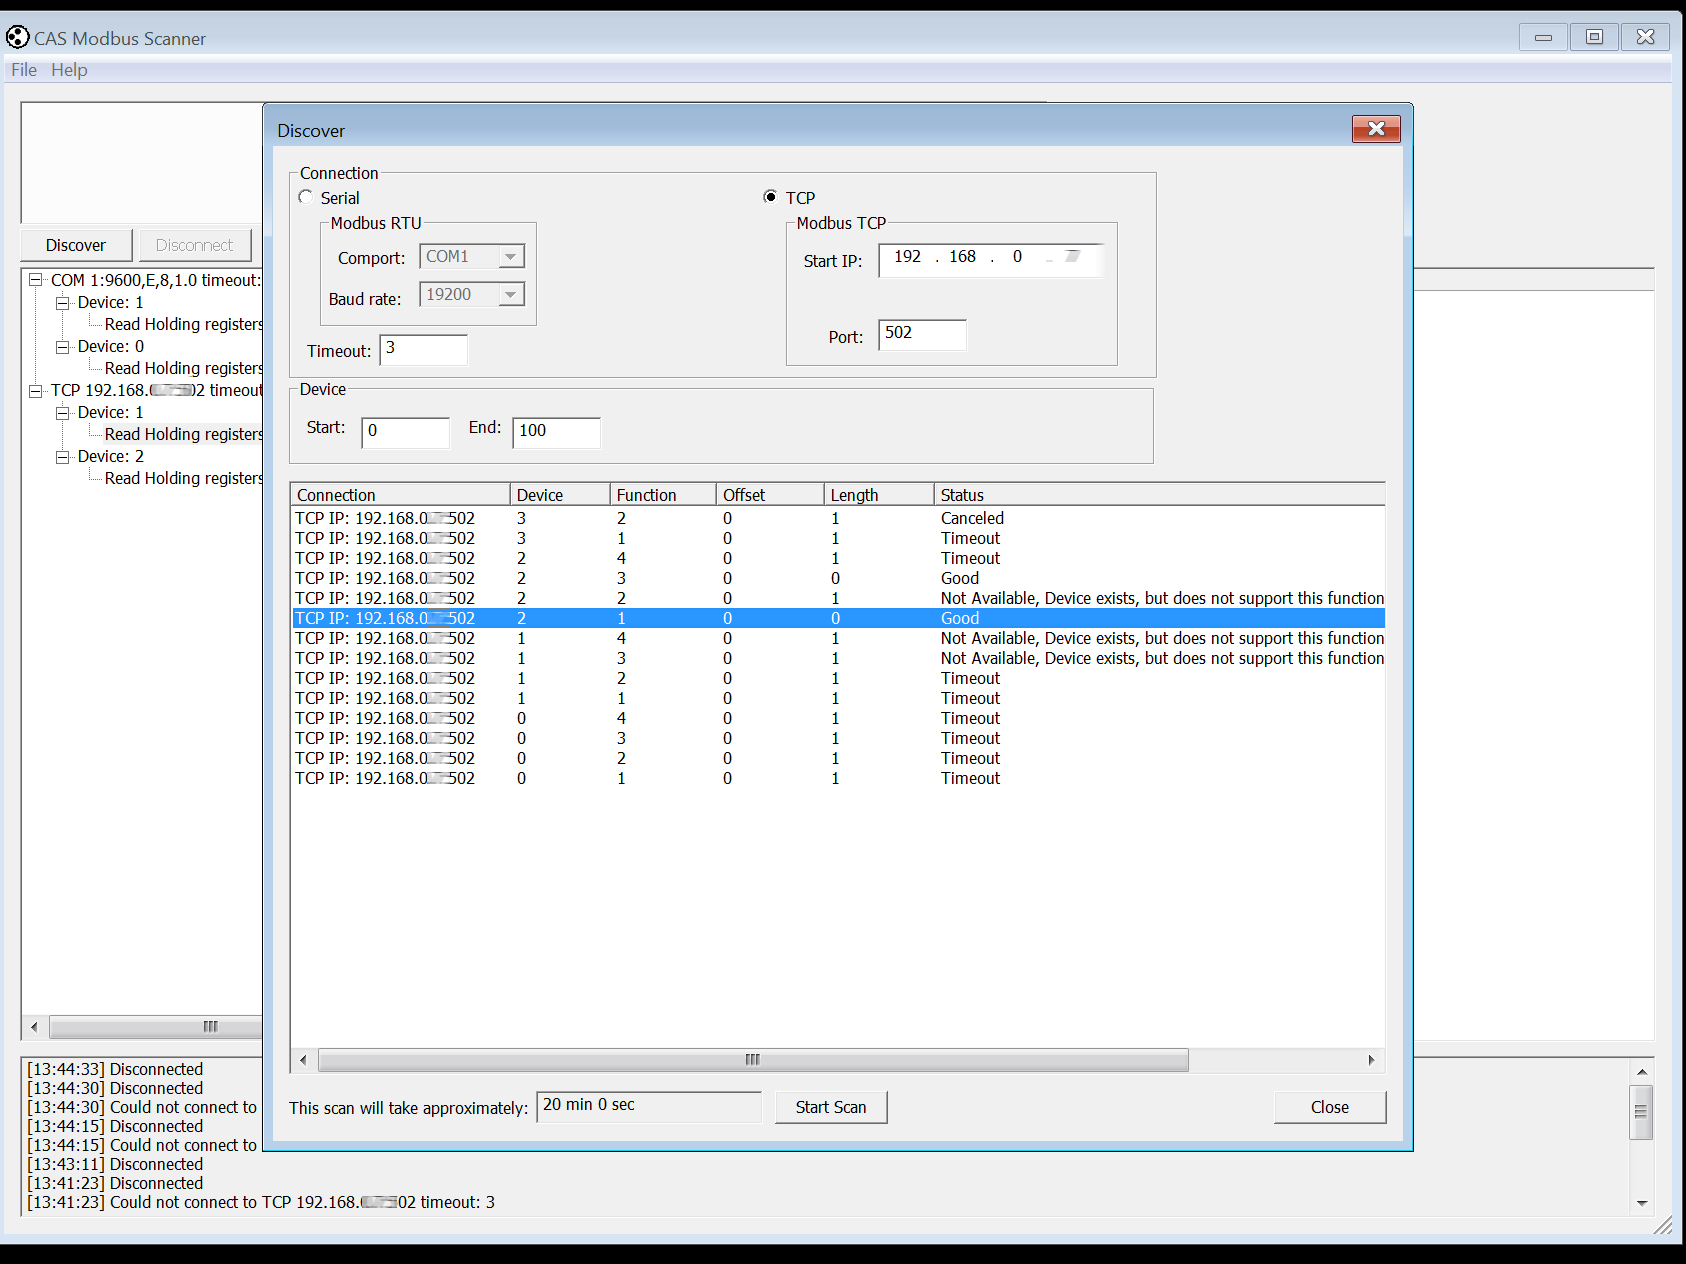The width and height of the screenshot is (1686, 1264).
Task: Collapse the Device: 2 tree node
Action: [63, 456]
